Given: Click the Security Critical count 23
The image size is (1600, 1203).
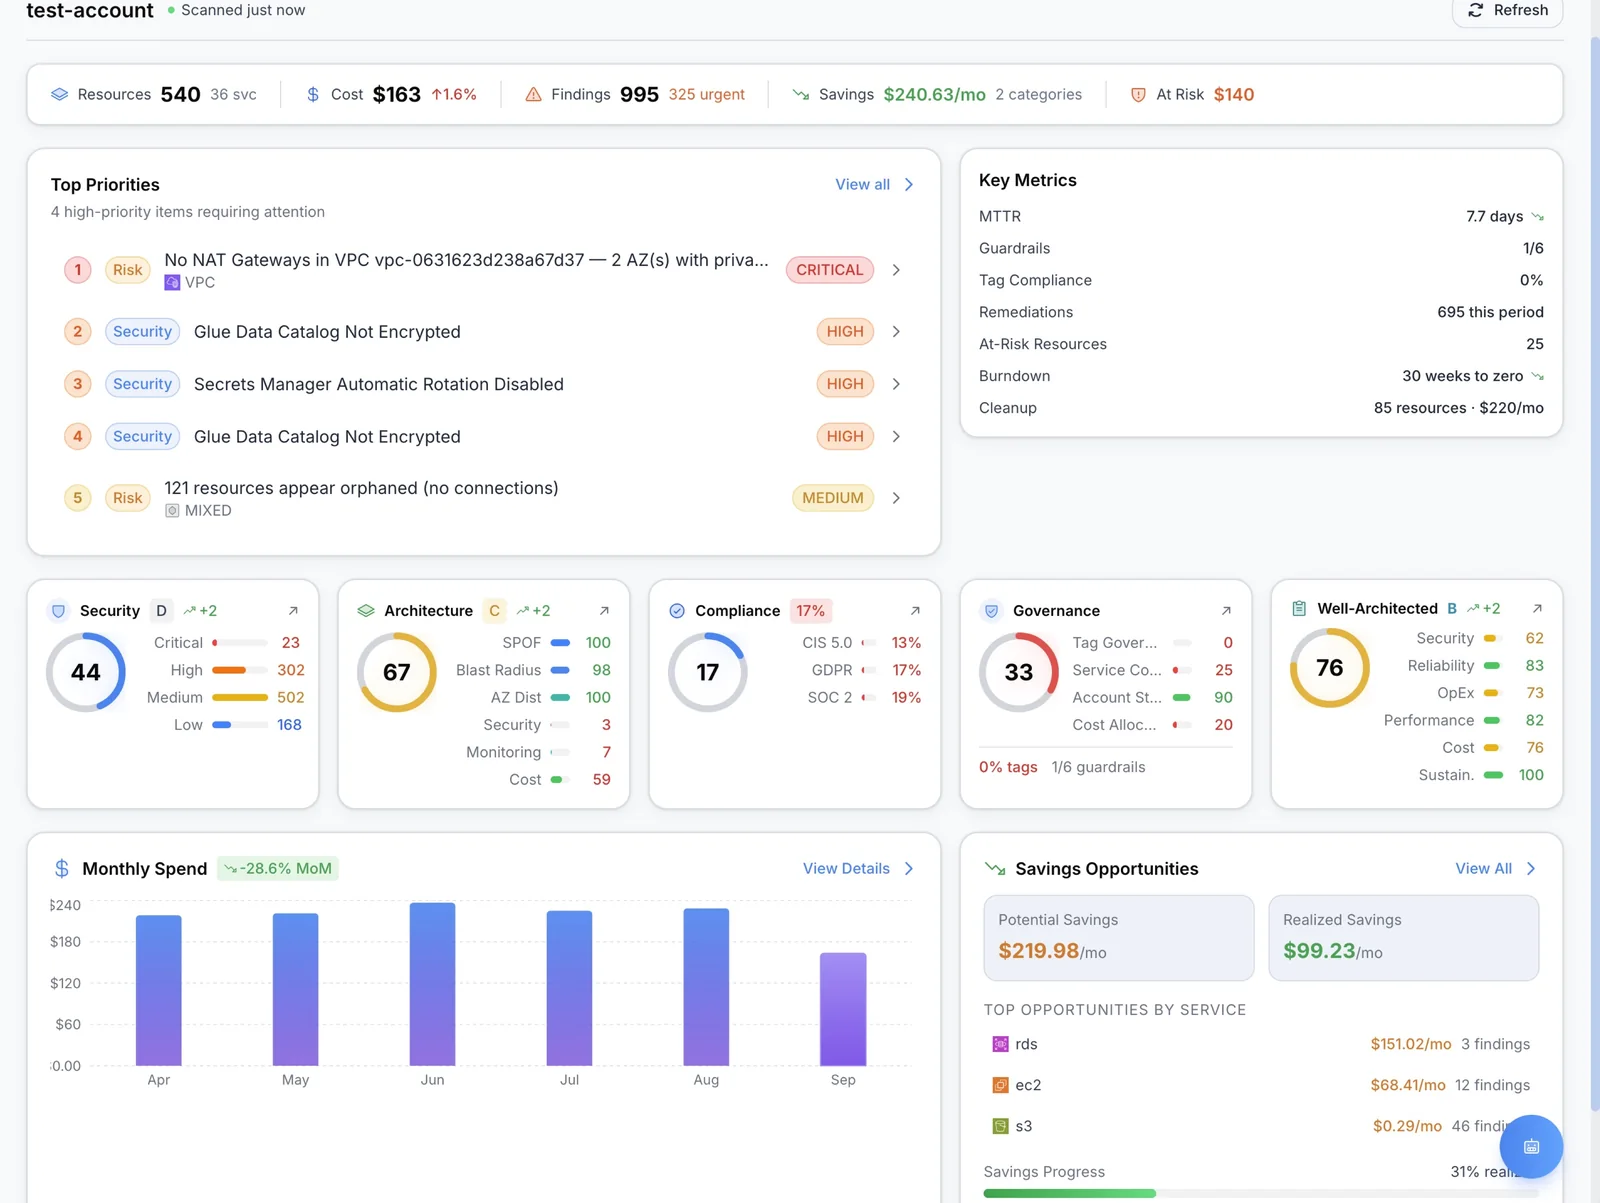Looking at the screenshot, I should point(290,643).
